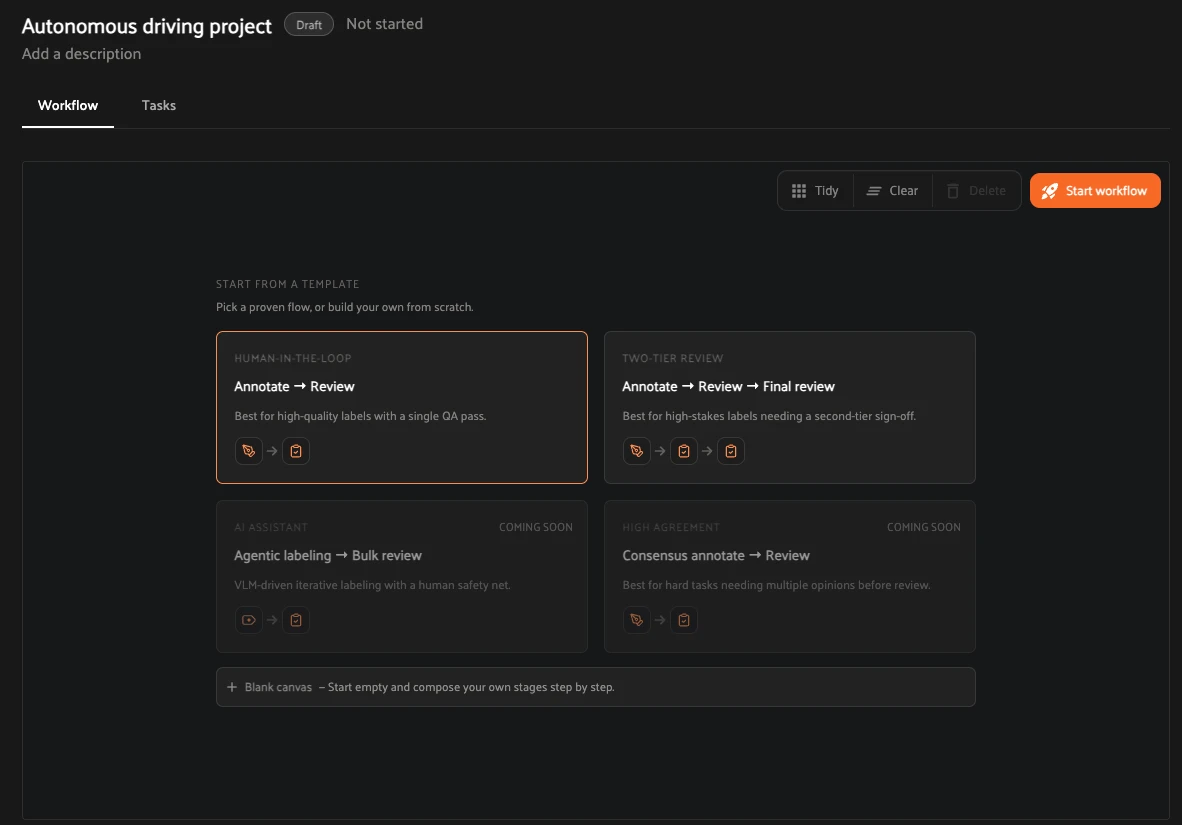This screenshot has height=825, width=1182.
Task: Click the Not started status text
Action: [x=384, y=24]
